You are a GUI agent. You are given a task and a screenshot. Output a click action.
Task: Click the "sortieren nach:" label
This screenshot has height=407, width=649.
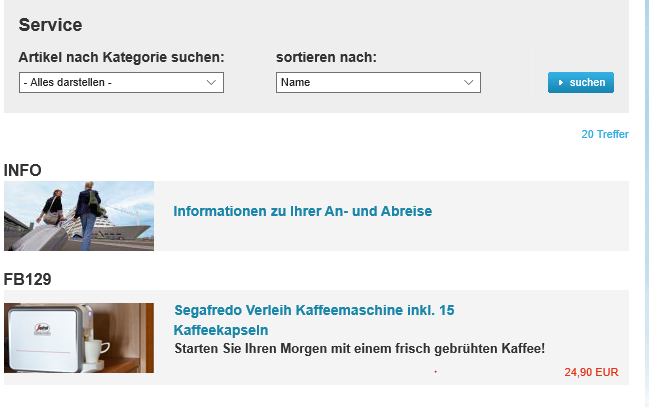pos(326,57)
